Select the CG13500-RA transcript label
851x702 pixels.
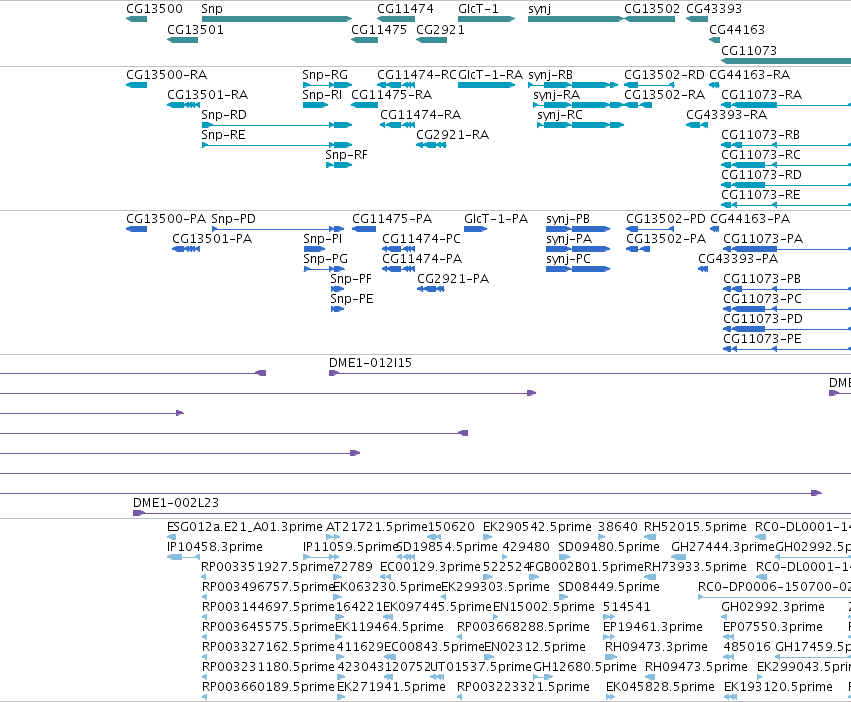click(167, 75)
